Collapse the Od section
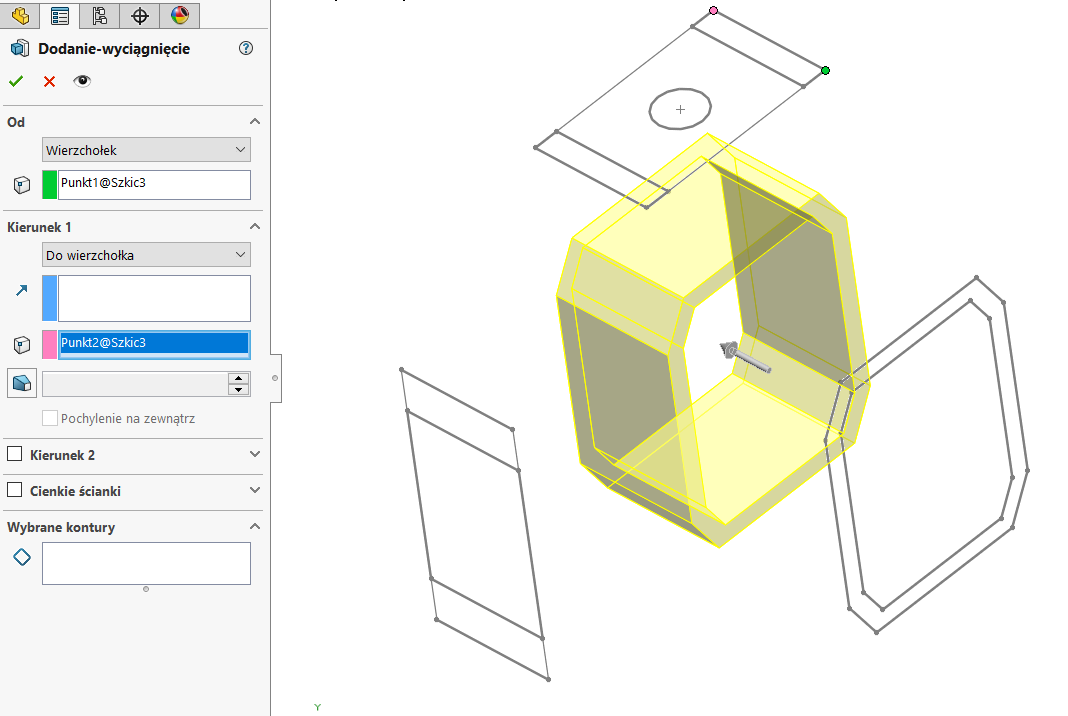This screenshot has height=716, width=1068. (254, 122)
